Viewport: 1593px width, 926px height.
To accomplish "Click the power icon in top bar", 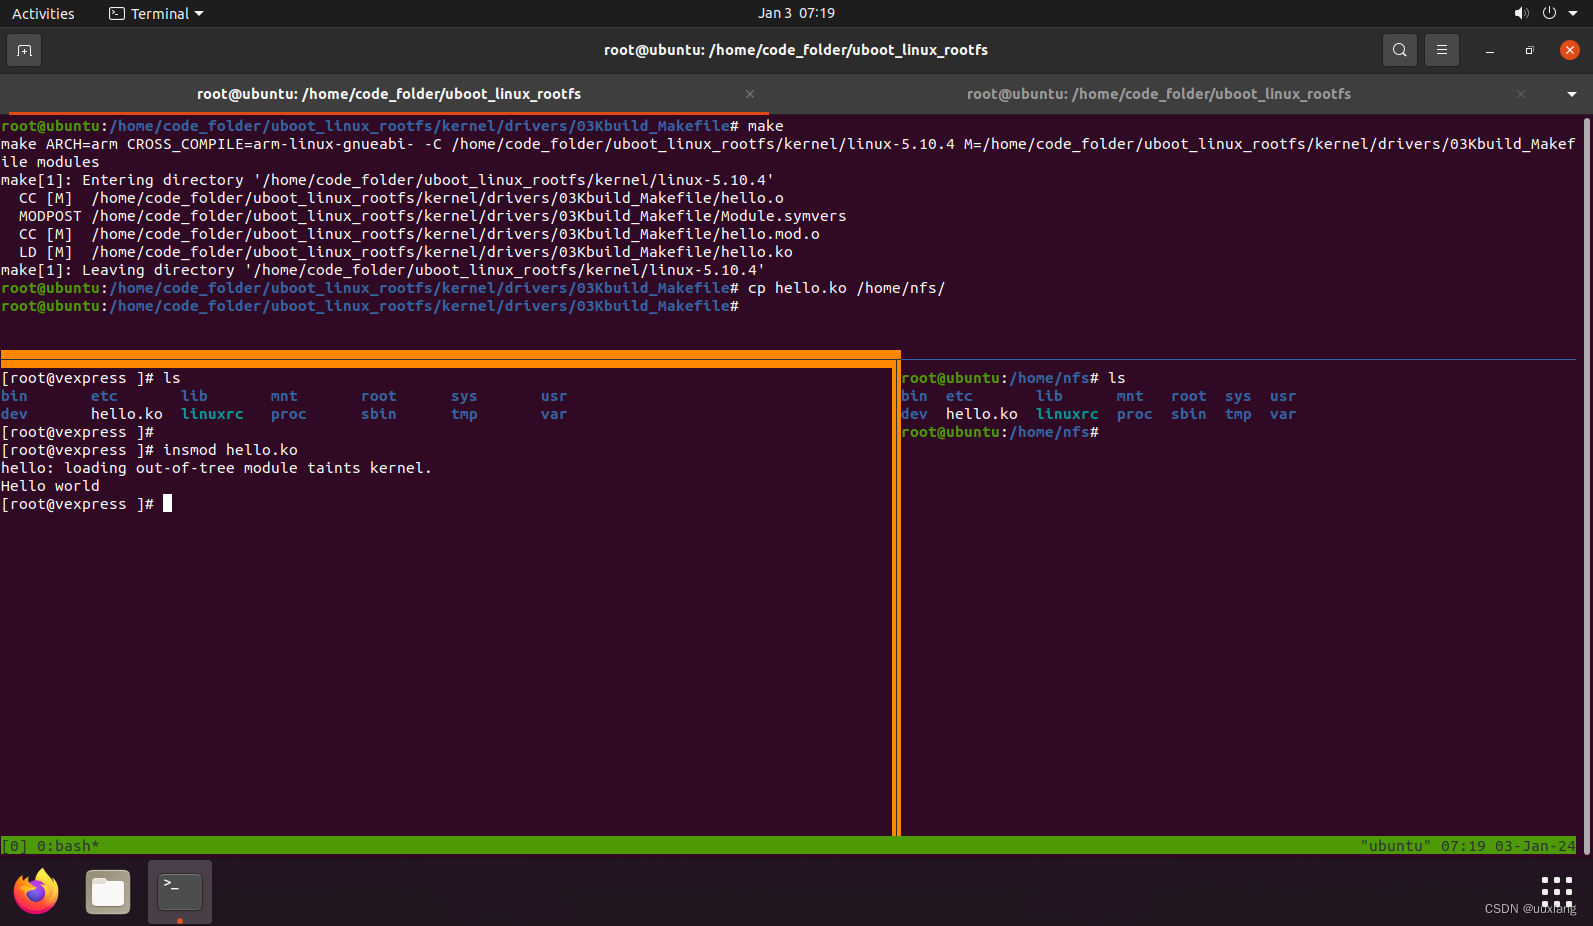I will point(1549,13).
